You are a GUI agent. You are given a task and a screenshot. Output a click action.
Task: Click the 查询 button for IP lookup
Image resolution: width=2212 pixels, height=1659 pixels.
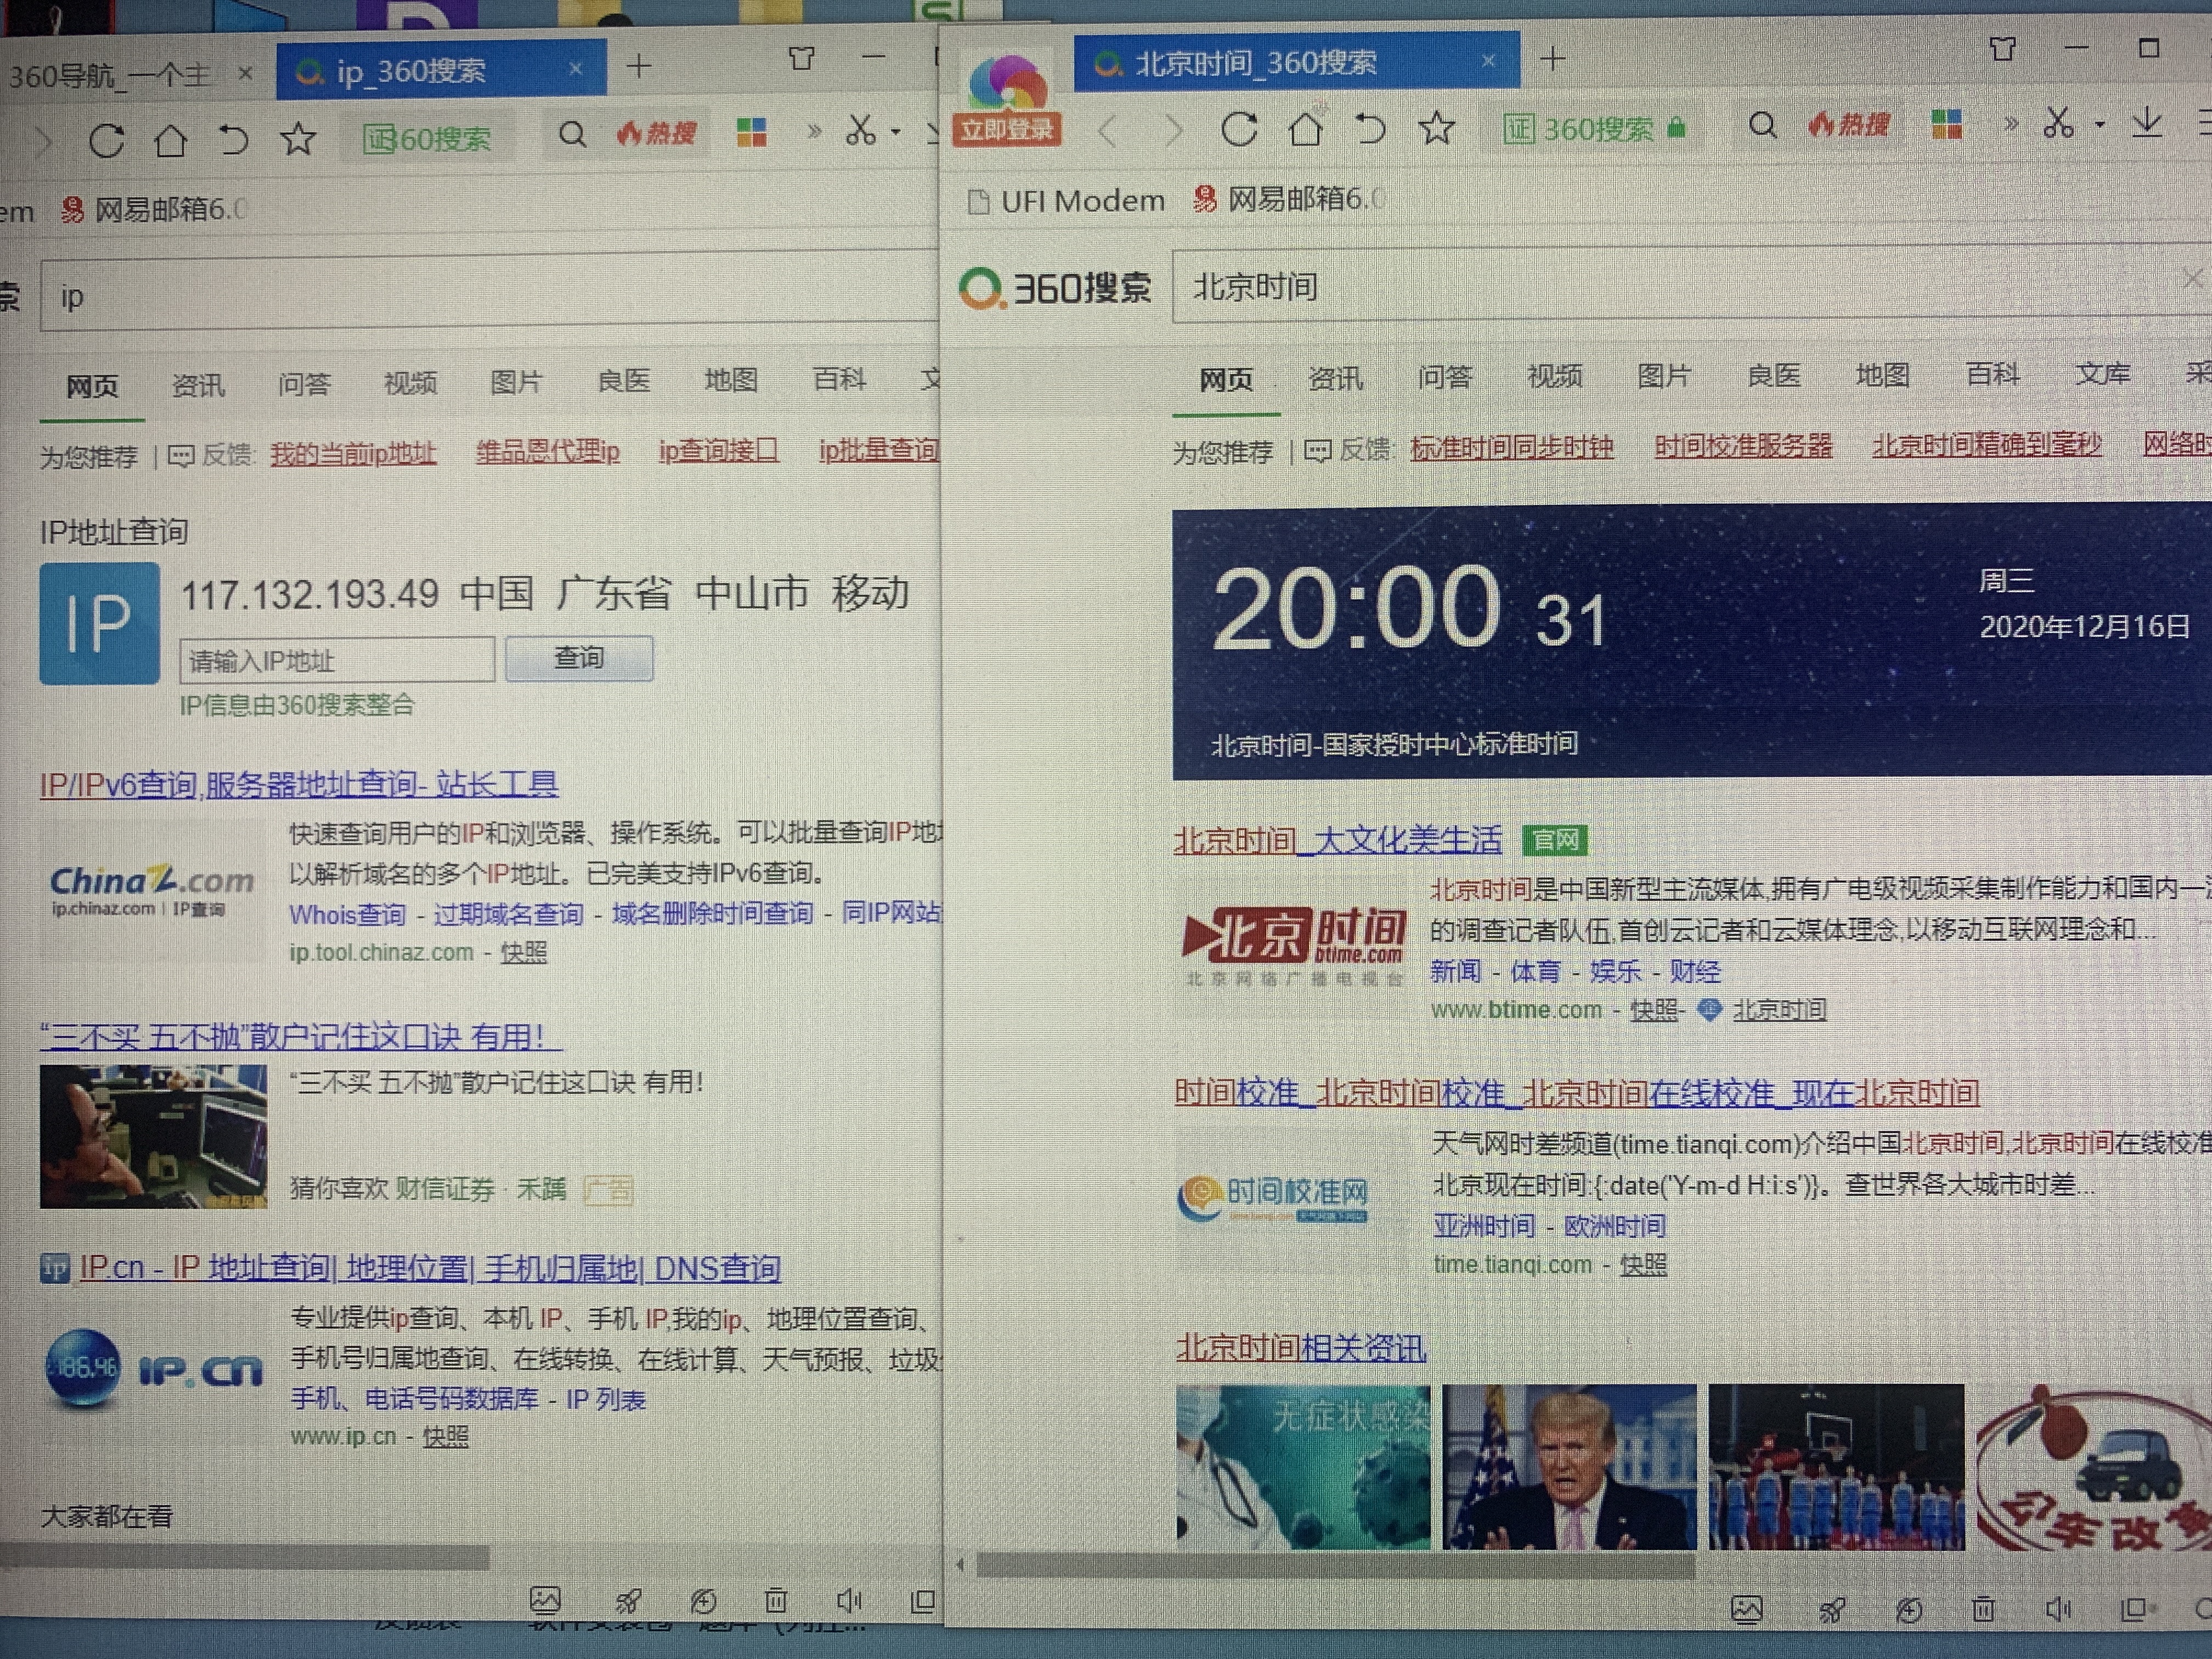[579, 659]
